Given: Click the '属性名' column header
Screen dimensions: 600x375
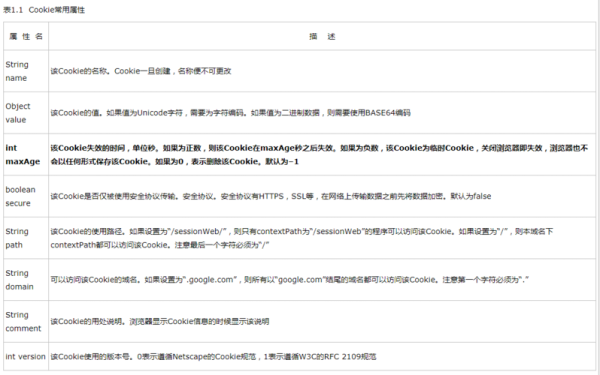Looking at the screenshot, I should pyautogui.click(x=26, y=36).
